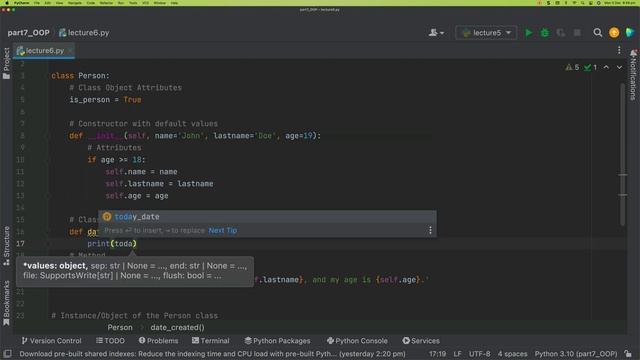Click date_created() in the code breadcrumb

[x=177, y=327]
